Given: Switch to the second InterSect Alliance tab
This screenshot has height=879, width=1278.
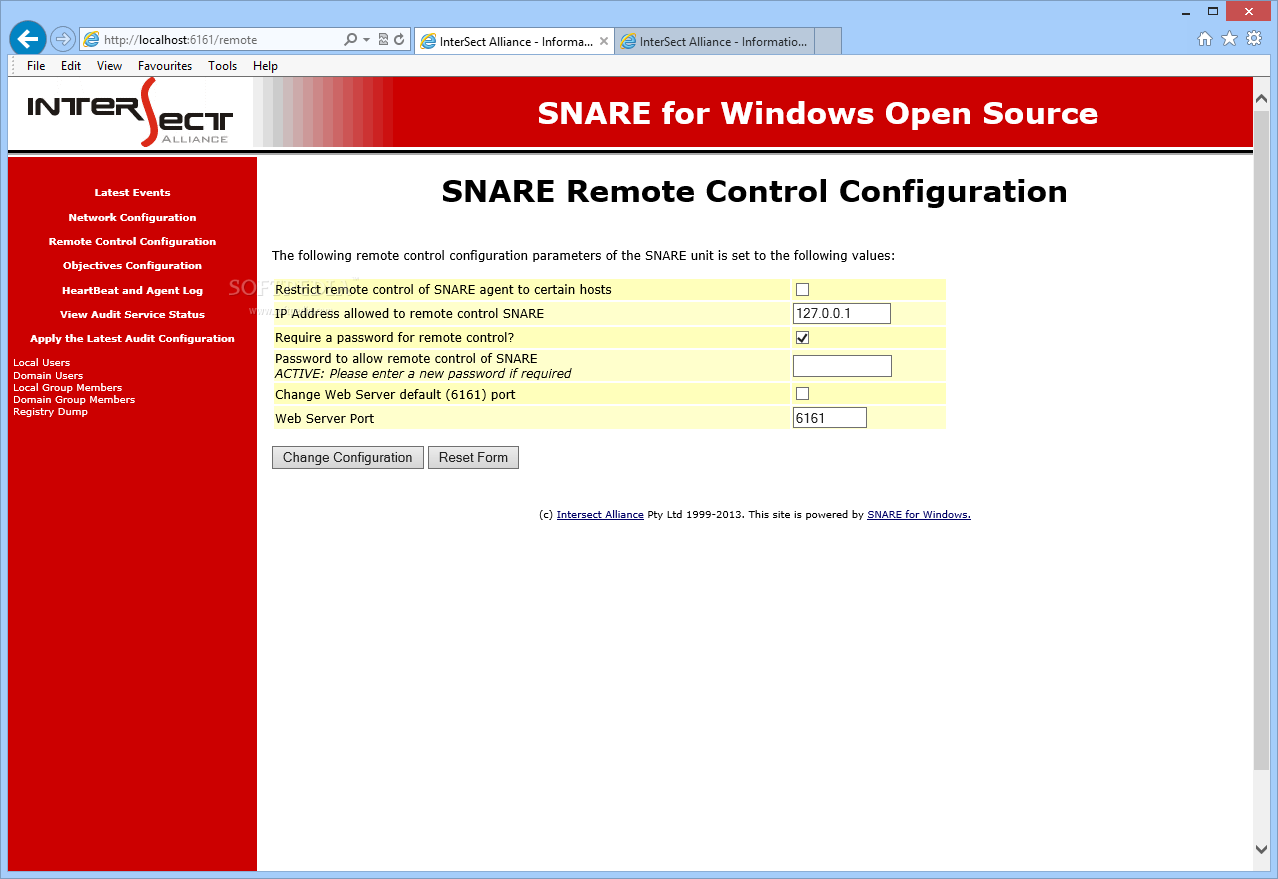Looking at the screenshot, I should click(x=714, y=41).
